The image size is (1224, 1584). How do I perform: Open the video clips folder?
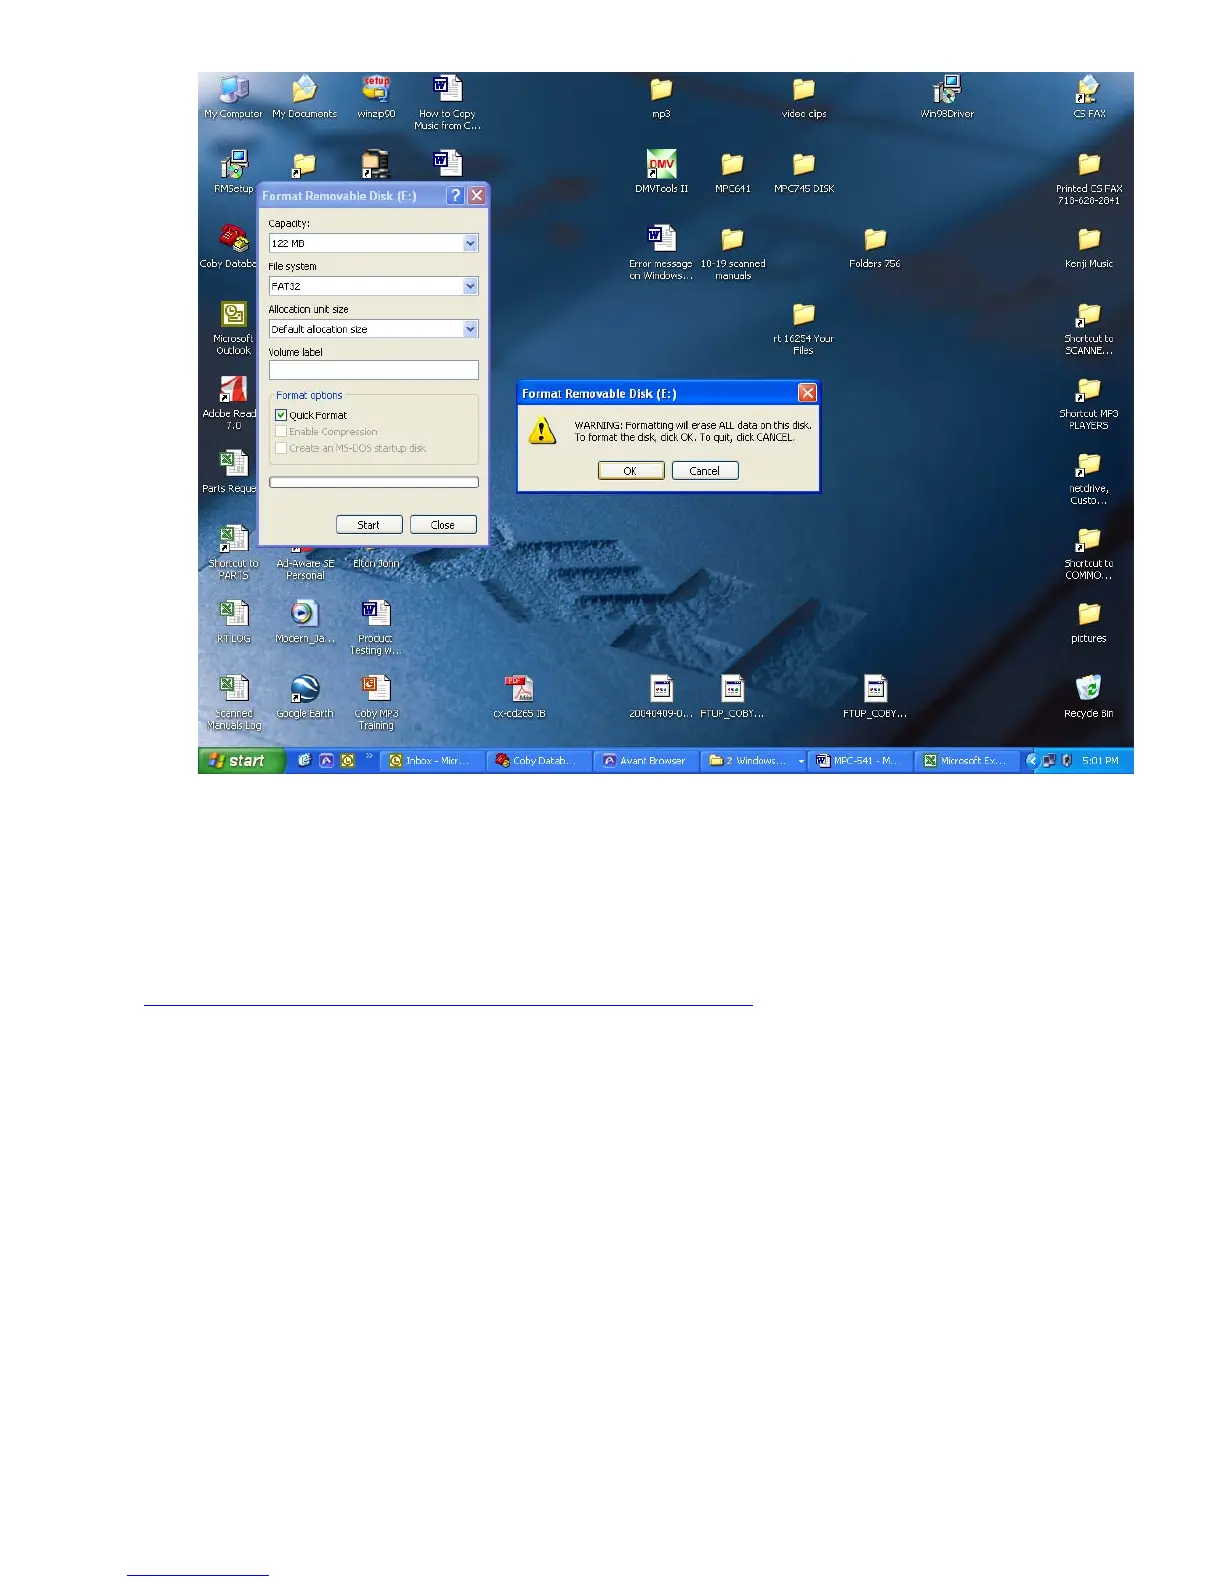(804, 98)
